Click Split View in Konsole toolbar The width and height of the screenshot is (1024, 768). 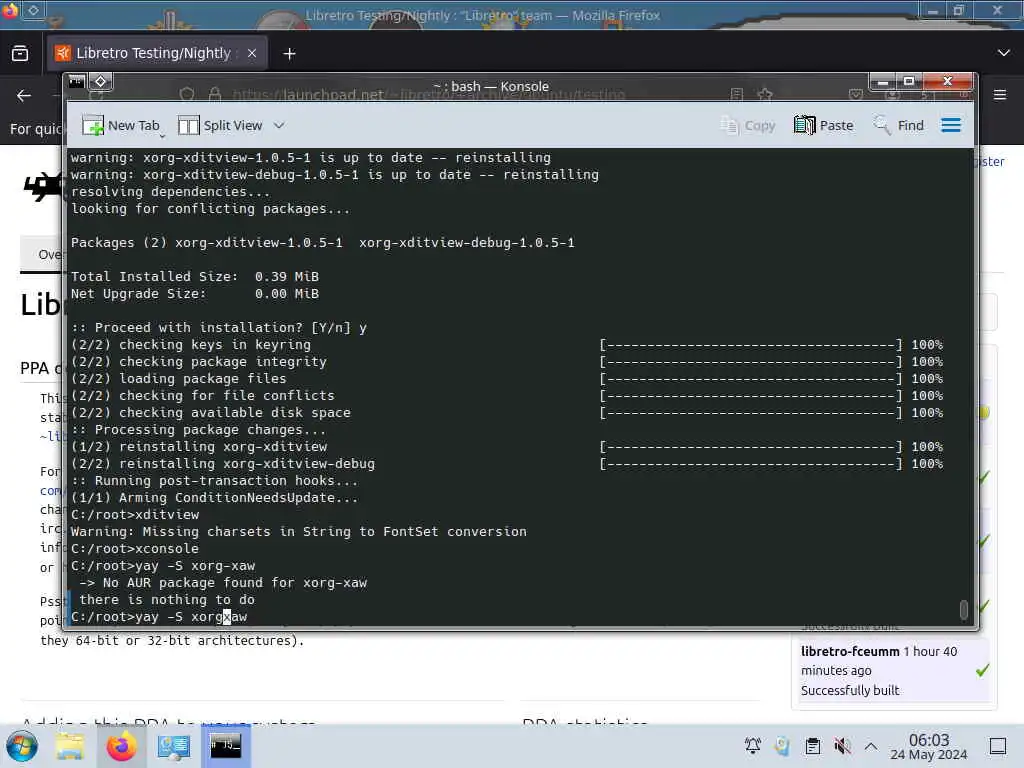(x=220, y=125)
